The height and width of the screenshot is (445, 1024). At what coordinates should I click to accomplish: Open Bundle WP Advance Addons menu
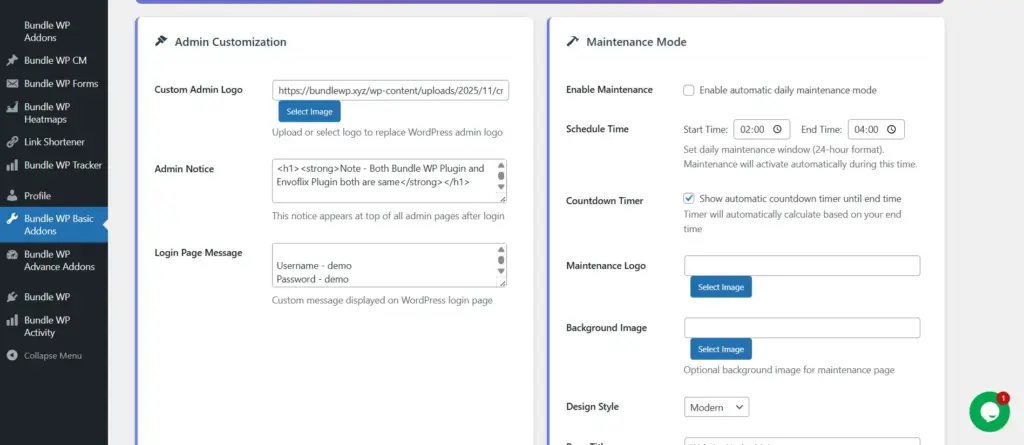tap(54, 261)
